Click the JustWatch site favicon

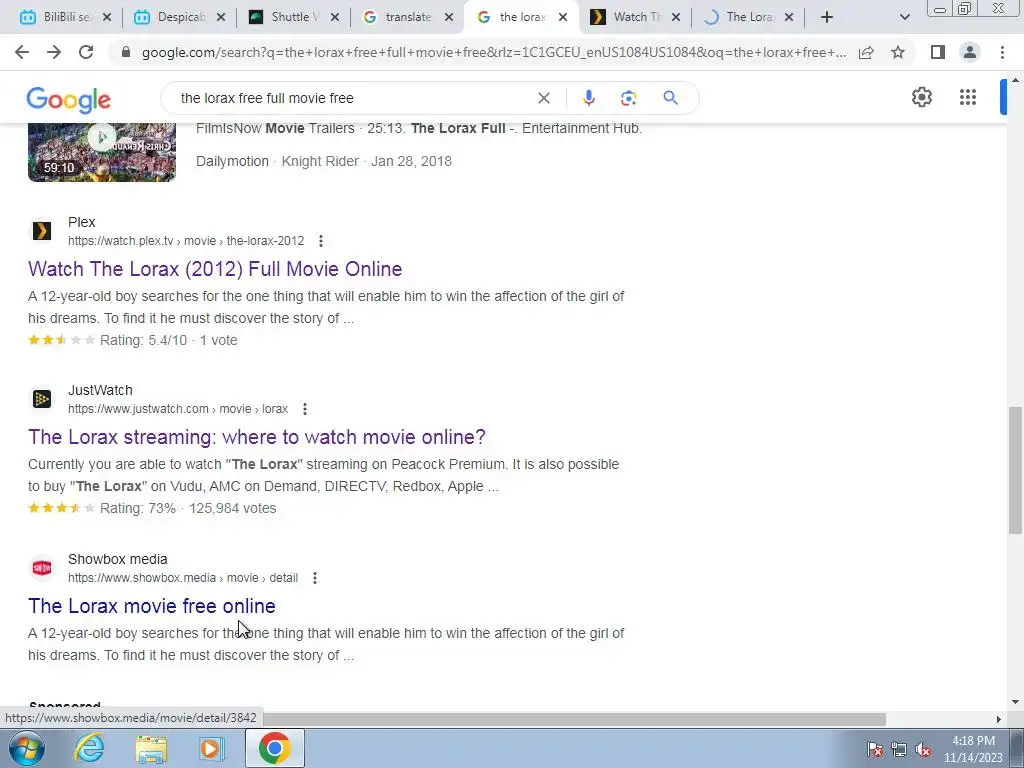(42, 398)
